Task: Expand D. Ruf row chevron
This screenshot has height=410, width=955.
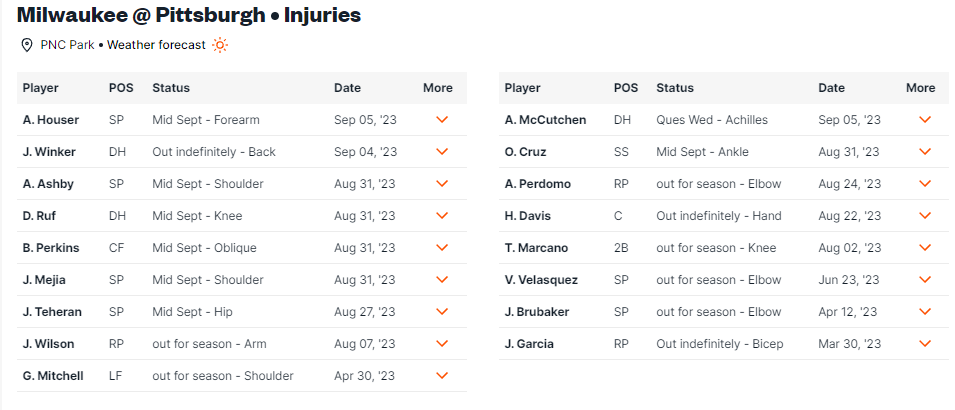Action: pos(442,216)
